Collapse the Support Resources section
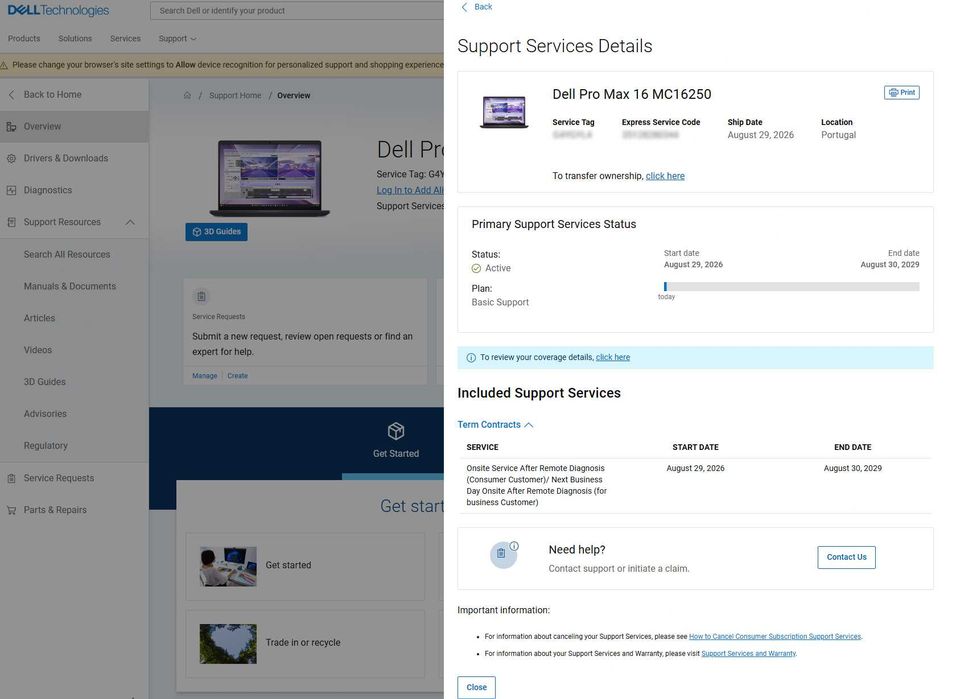Image resolution: width=956 pixels, height=699 pixels. [x=130, y=222]
